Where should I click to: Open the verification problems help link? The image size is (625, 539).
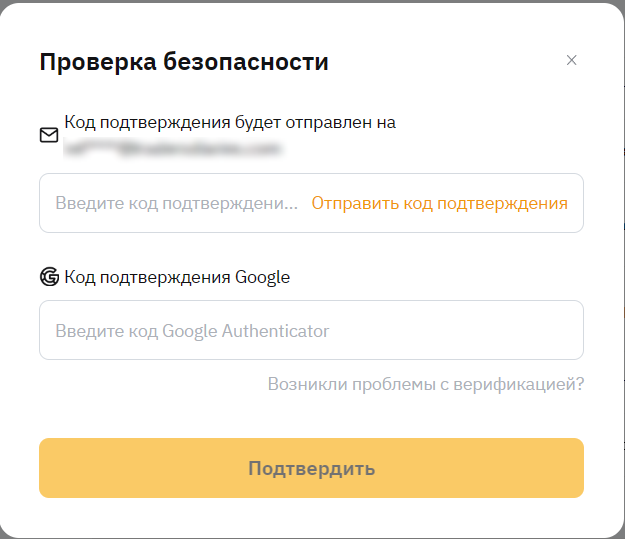(x=425, y=384)
